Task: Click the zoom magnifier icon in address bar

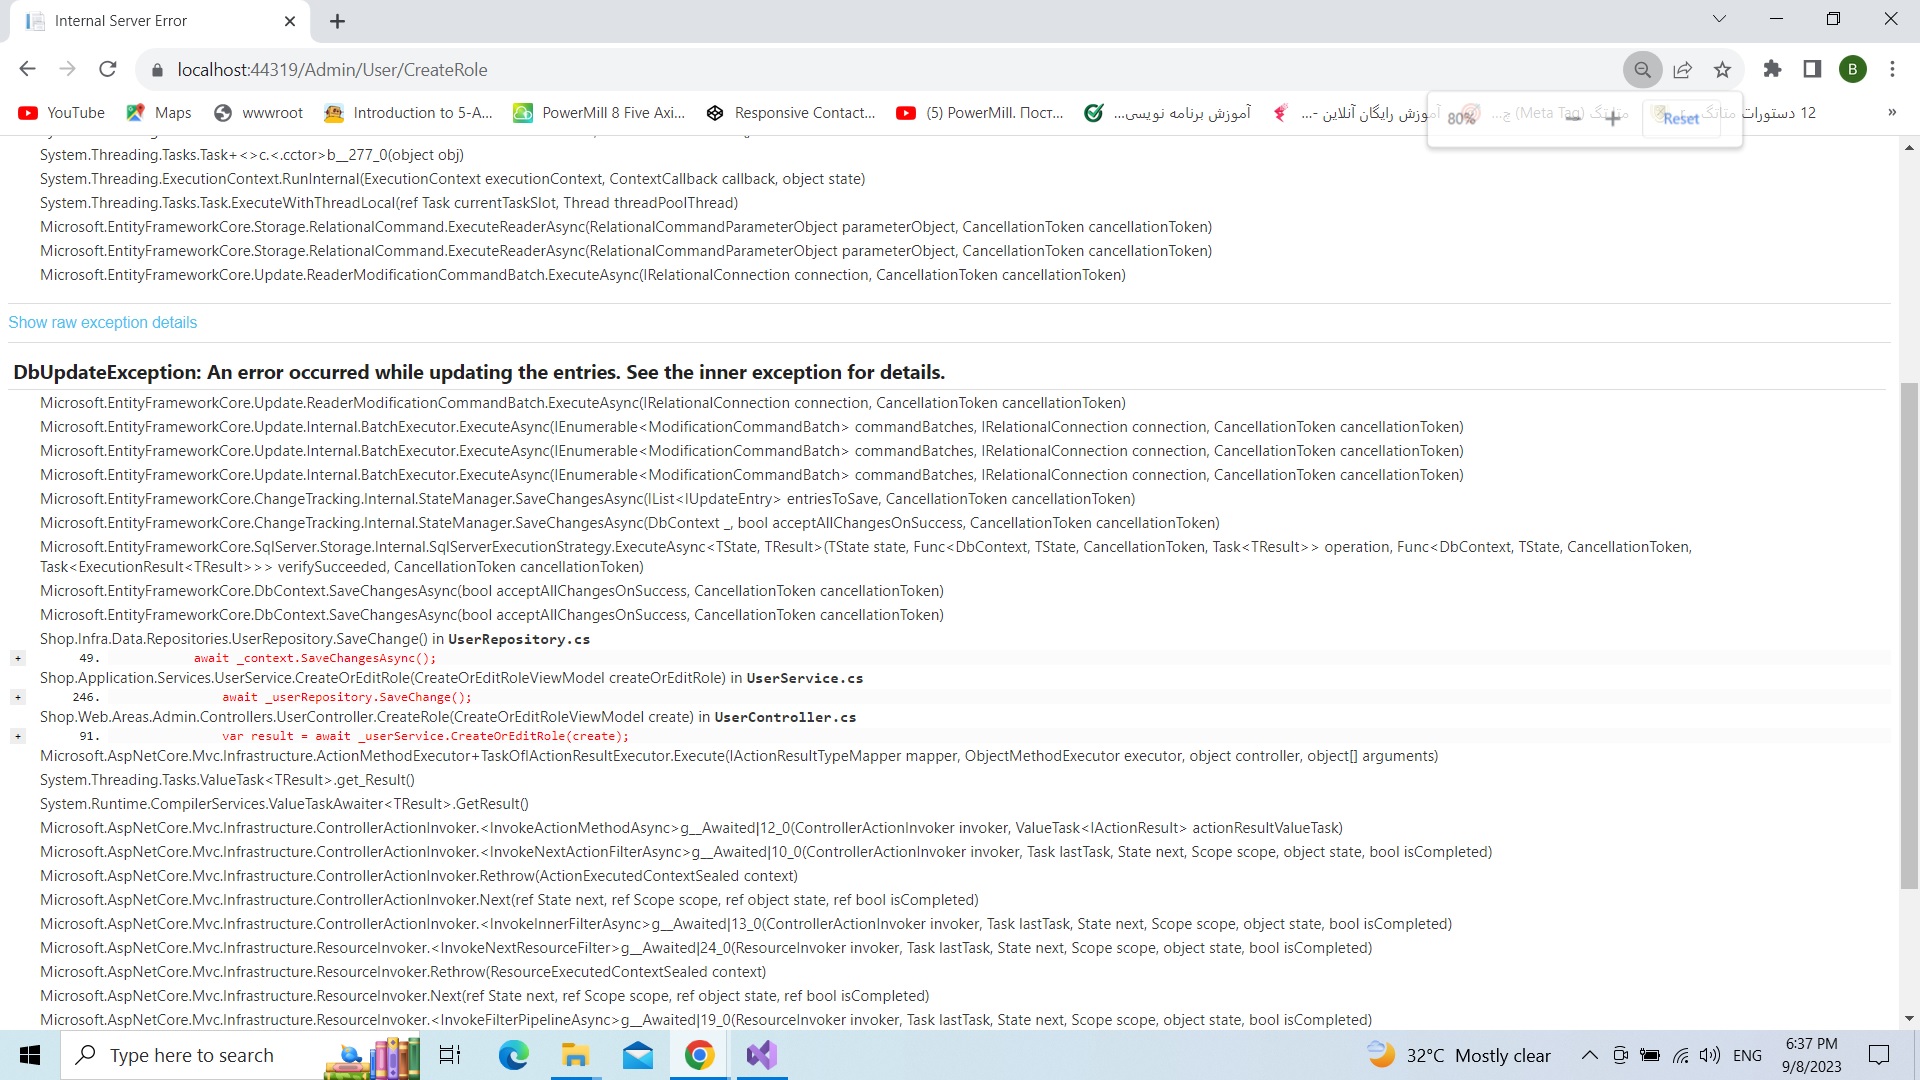Action: (x=1642, y=69)
